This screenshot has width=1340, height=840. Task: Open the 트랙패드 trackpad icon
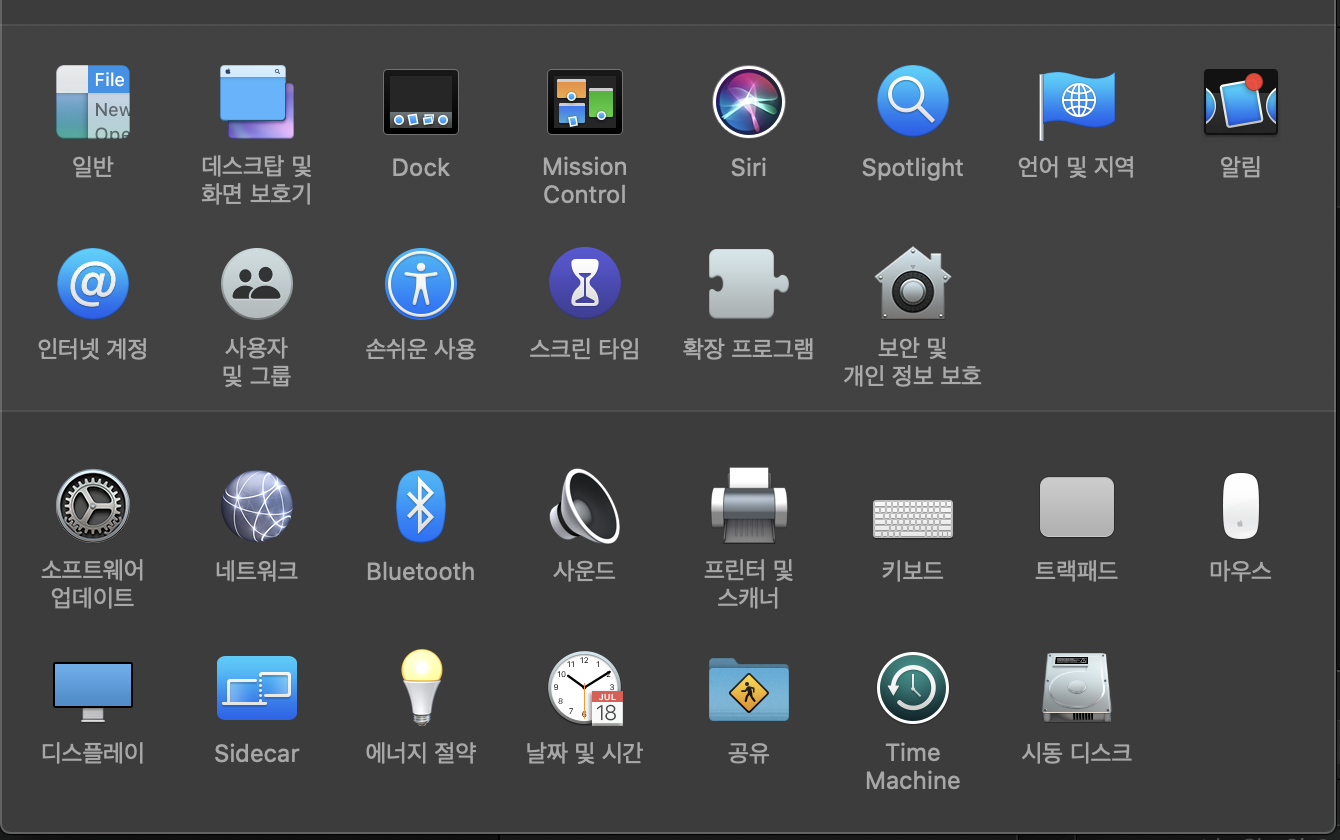1077,507
